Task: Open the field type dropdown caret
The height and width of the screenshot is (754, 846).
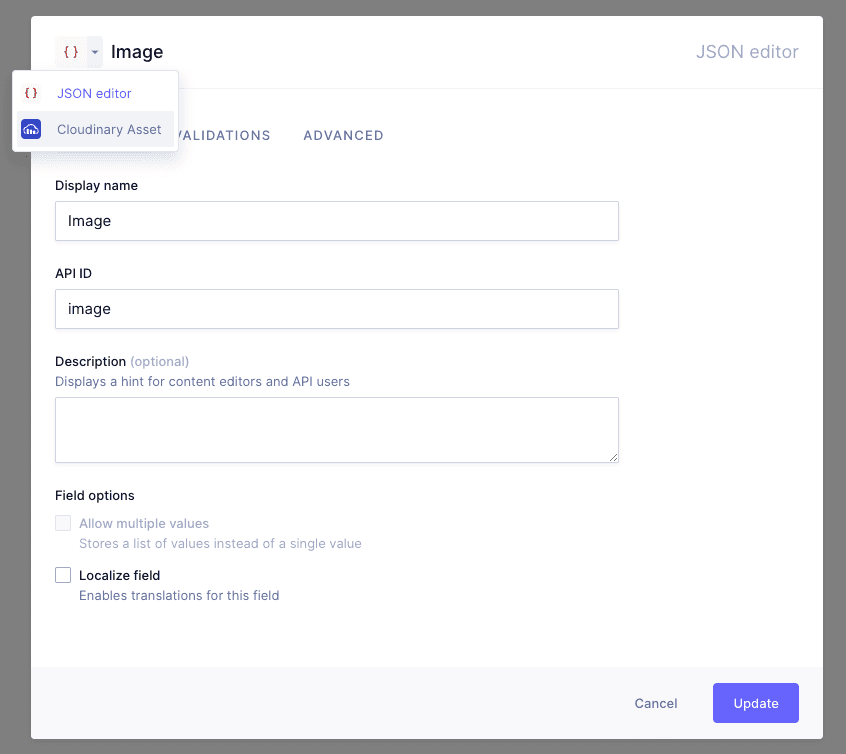Action: tap(94, 51)
